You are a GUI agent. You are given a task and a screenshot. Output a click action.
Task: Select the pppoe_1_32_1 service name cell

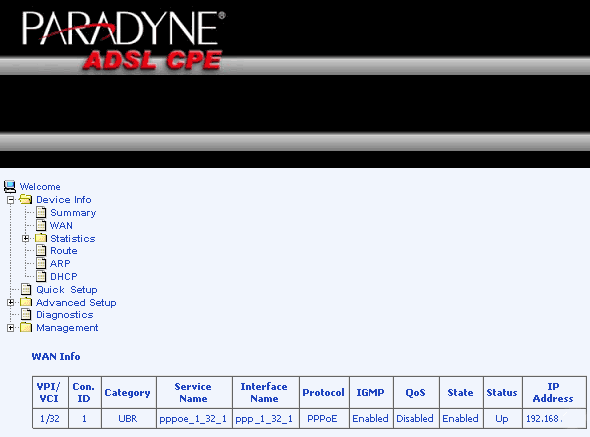tap(194, 418)
